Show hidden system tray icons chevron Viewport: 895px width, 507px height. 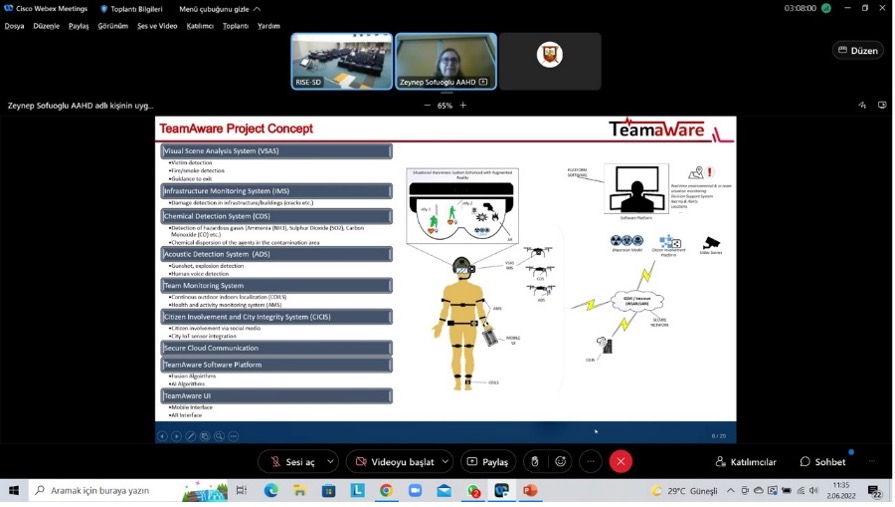[731, 490]
